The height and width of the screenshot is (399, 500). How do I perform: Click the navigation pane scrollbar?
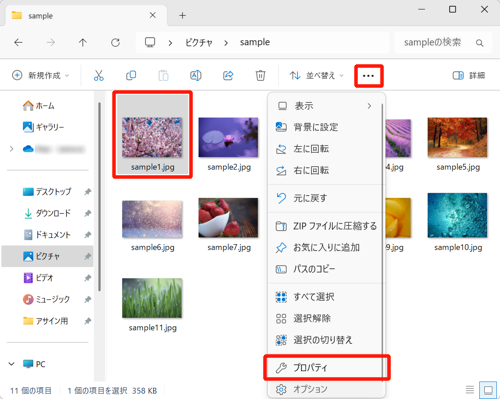pos(99,197)
